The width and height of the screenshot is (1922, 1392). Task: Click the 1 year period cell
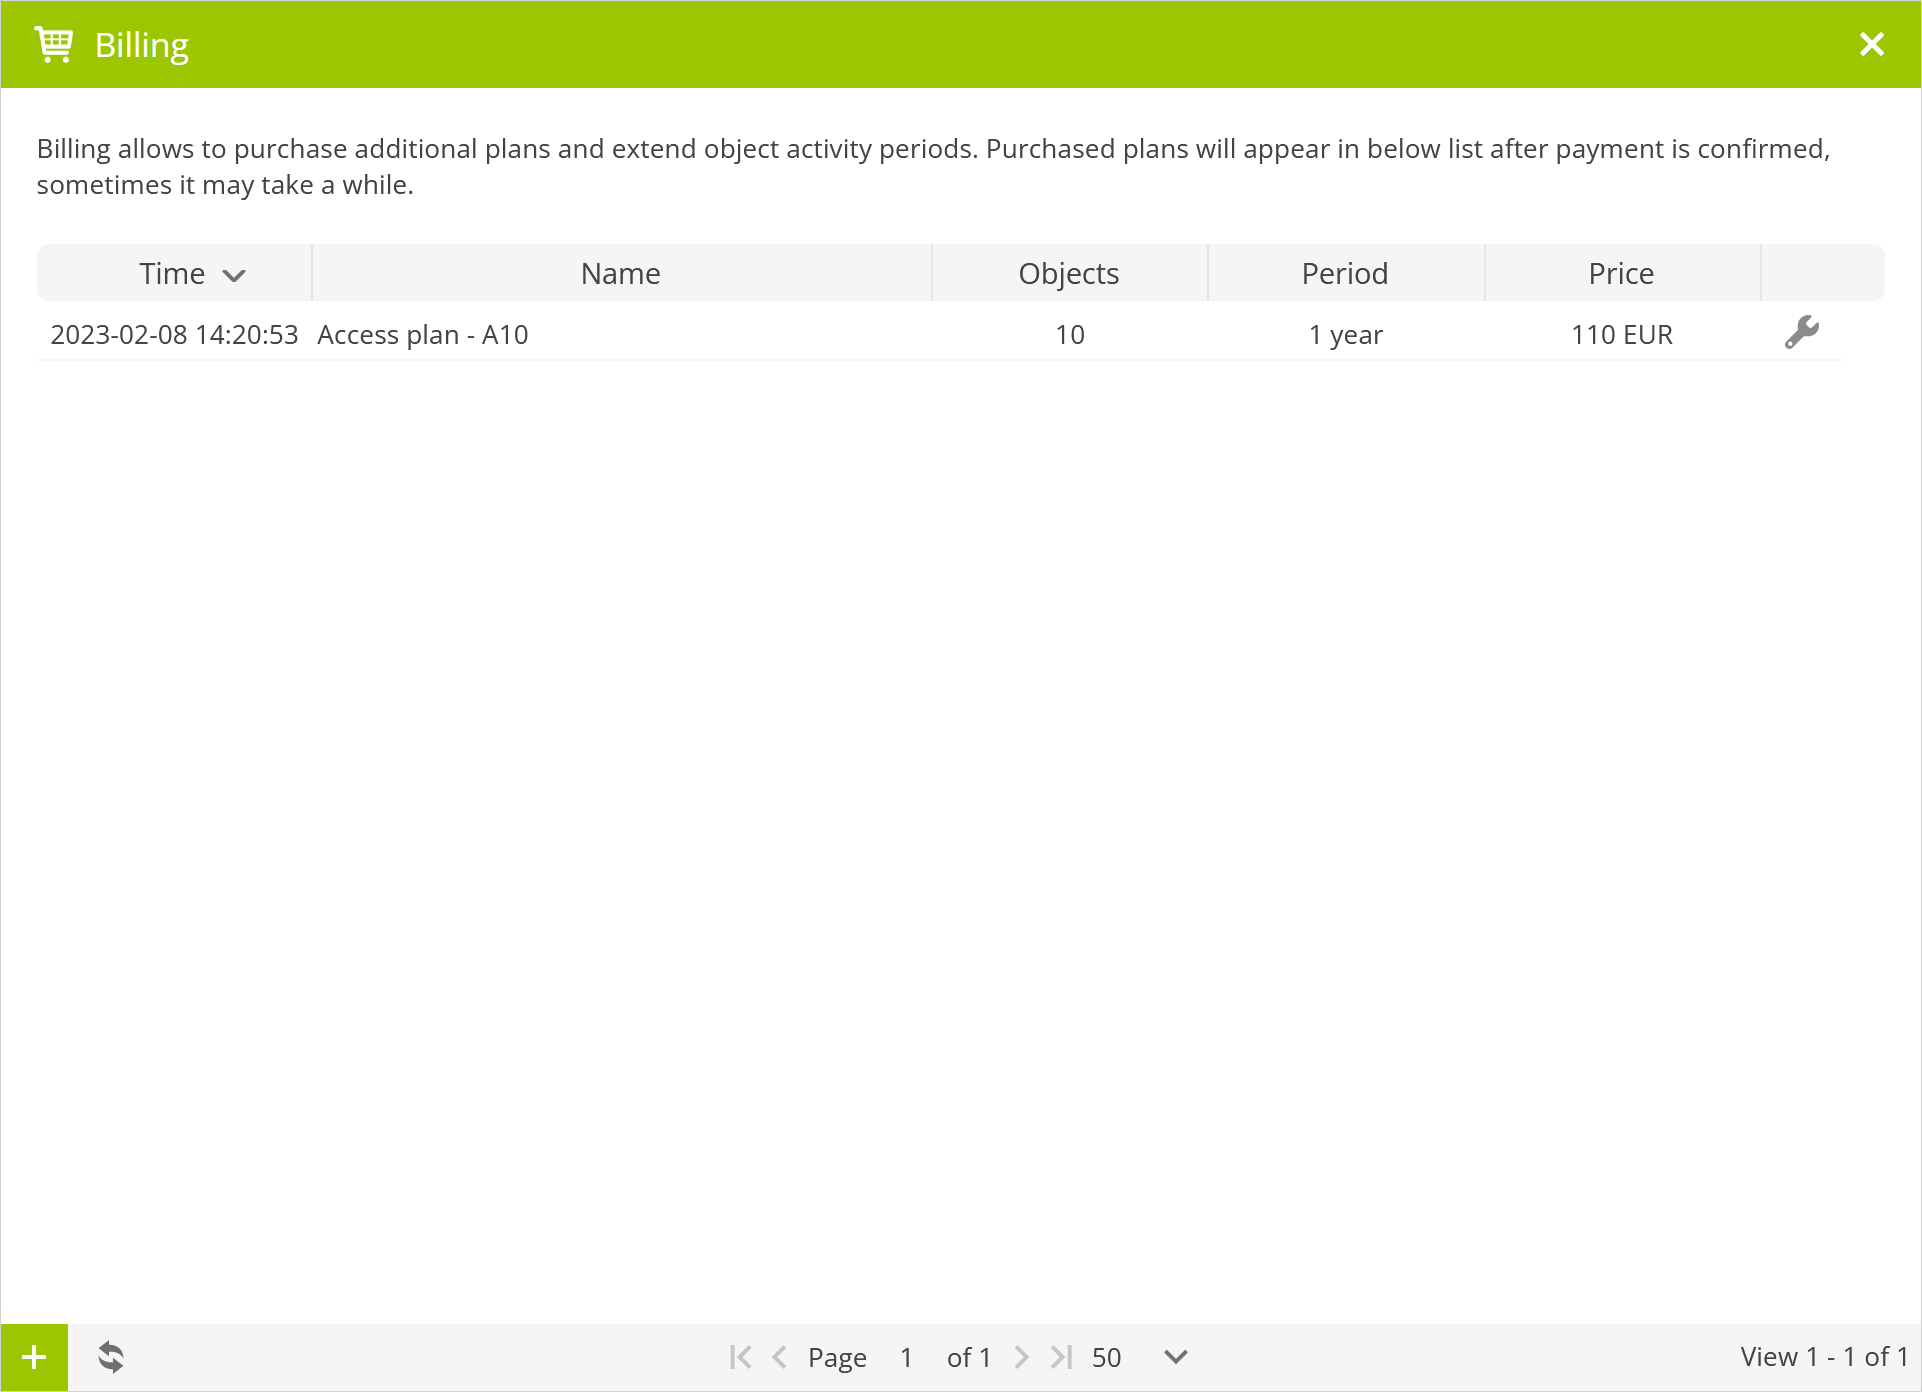(1346, 335)
